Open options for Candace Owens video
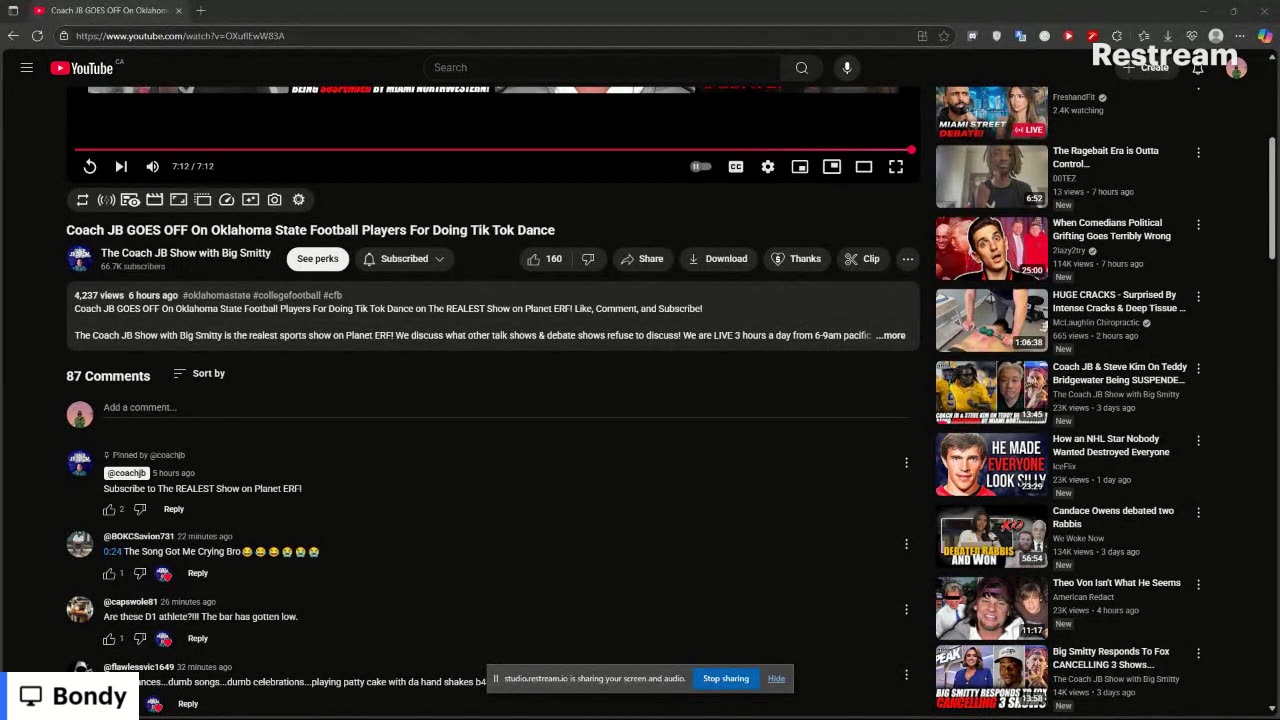 coord(1198,513)
